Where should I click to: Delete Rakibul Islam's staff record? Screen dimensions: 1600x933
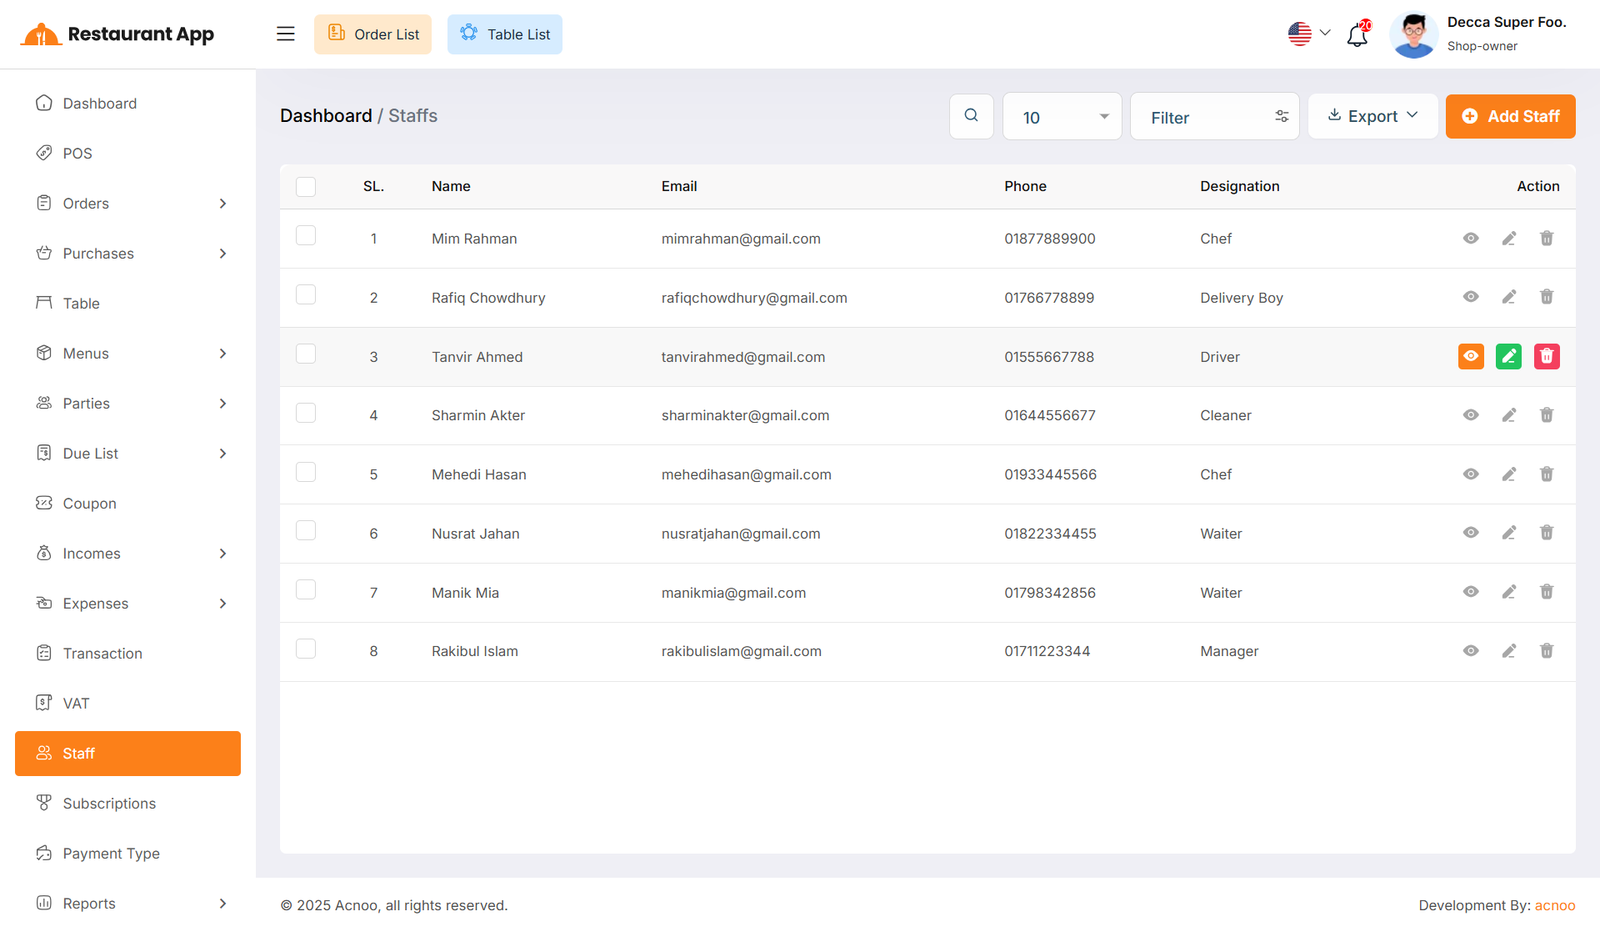point(1546,651)
